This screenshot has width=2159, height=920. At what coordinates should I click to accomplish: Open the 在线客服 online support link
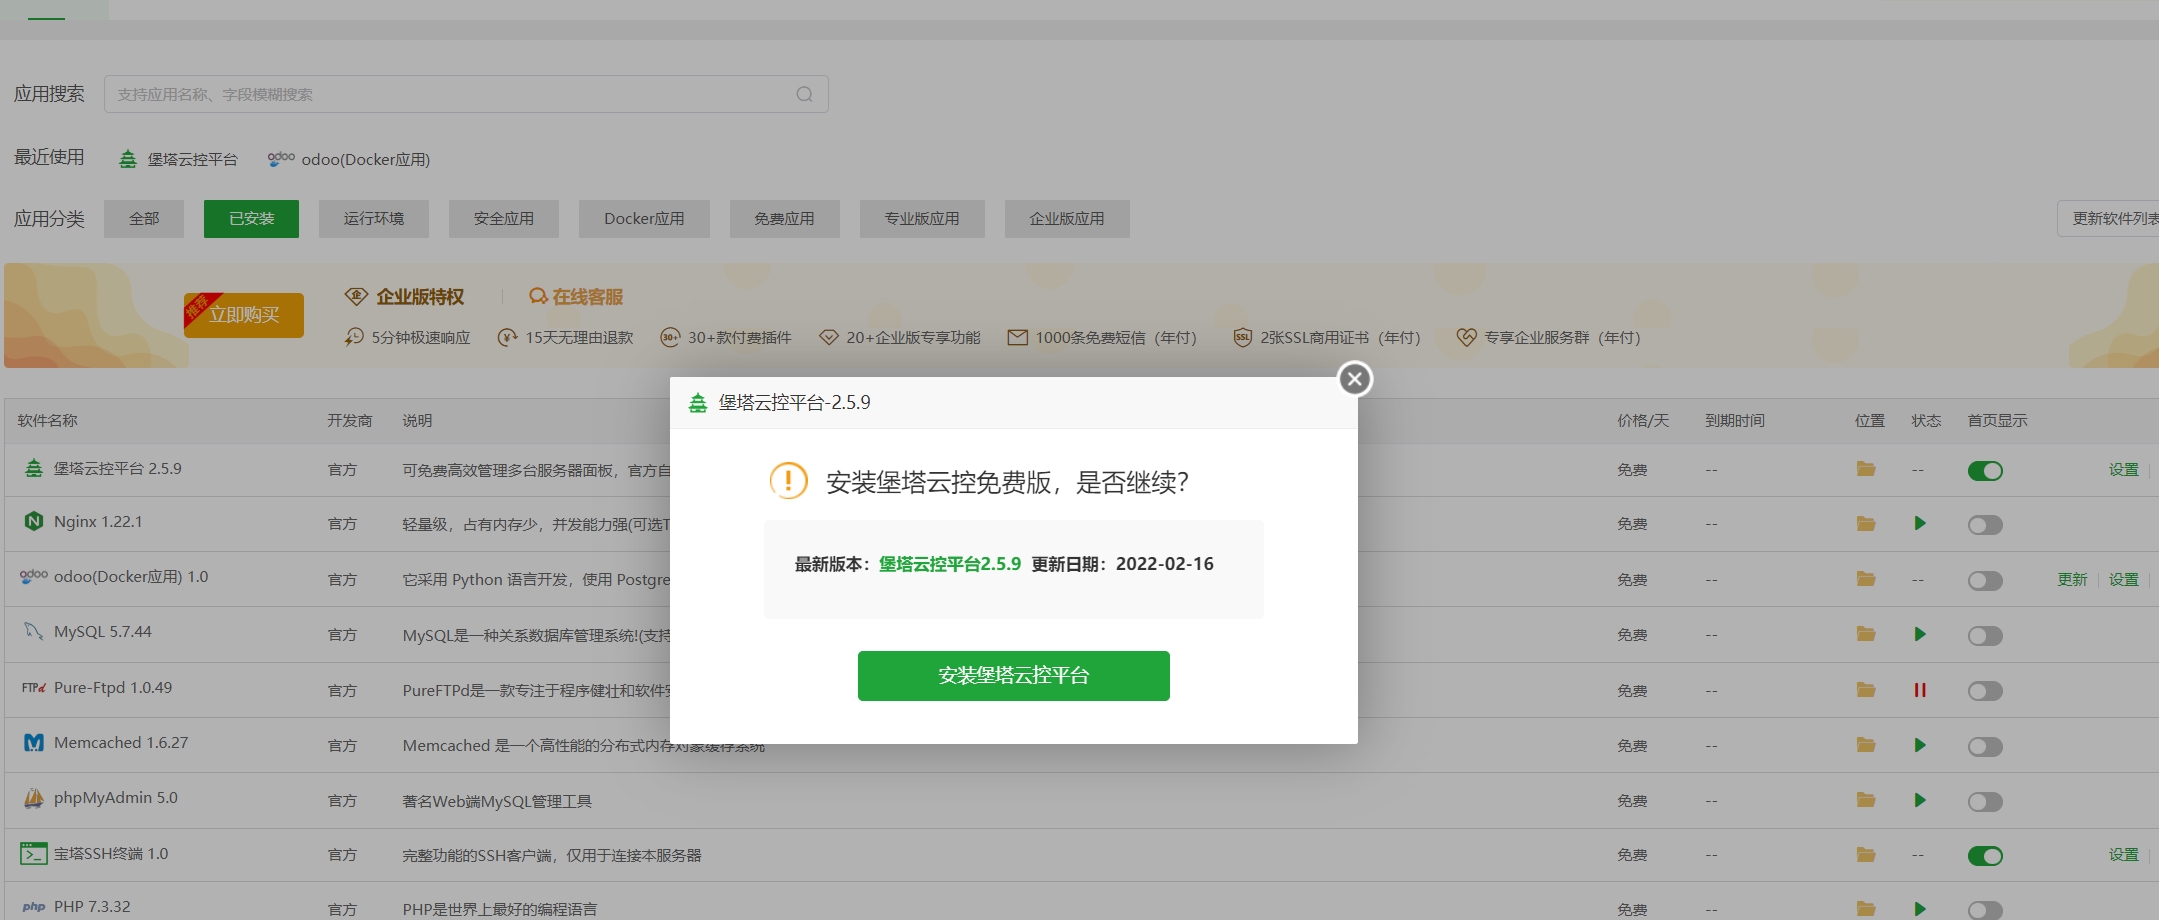[x=576, y=297]
